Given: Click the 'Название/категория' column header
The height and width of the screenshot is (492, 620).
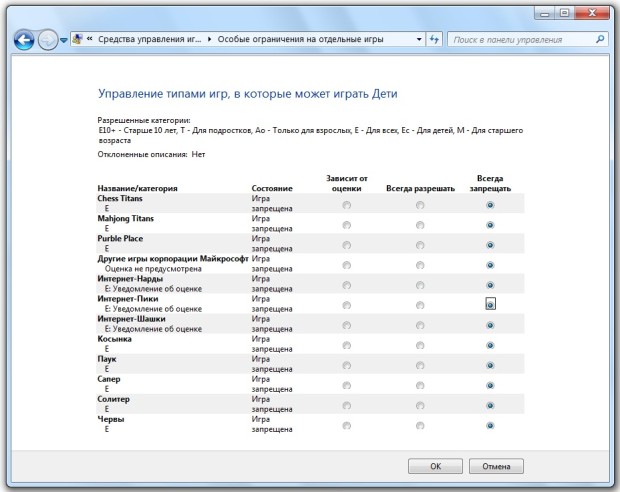Looking at the screenshot, I should click(137, 188).
